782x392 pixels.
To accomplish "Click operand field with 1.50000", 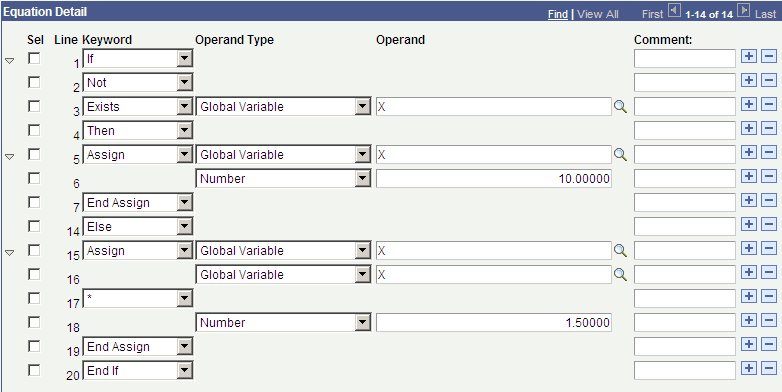I will pyautogui.click(x=494, y=322).
